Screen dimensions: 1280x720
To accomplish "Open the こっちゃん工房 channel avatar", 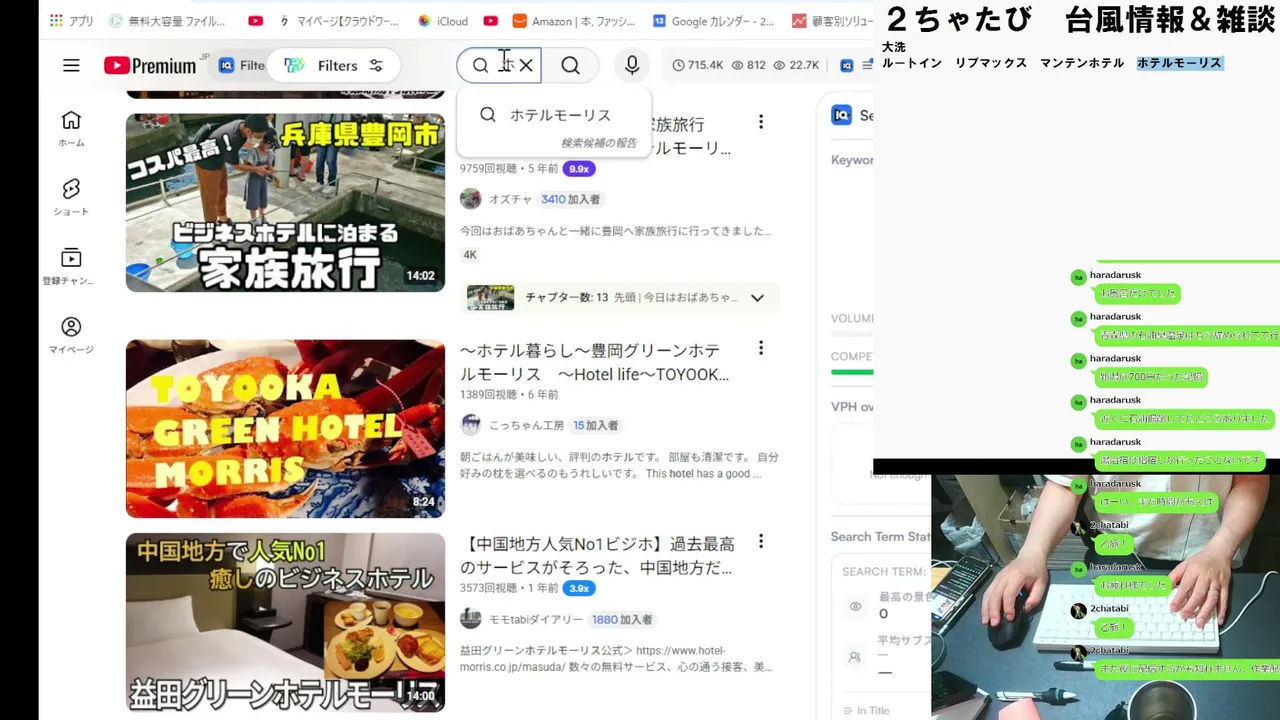I will point(471,425).
